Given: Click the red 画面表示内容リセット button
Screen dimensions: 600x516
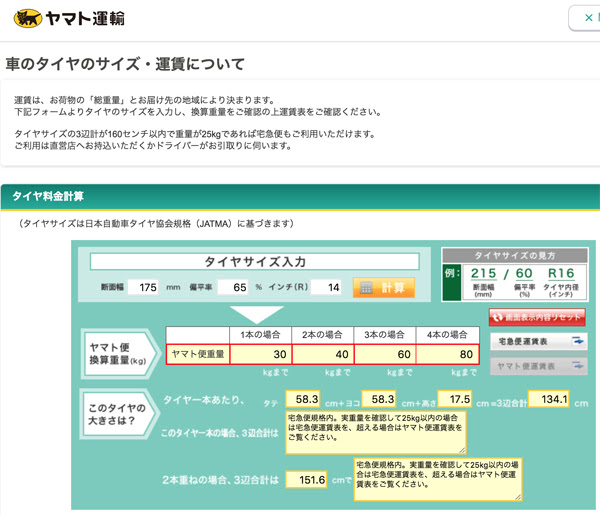Looking at the screenshot, I should pos(537,317).
